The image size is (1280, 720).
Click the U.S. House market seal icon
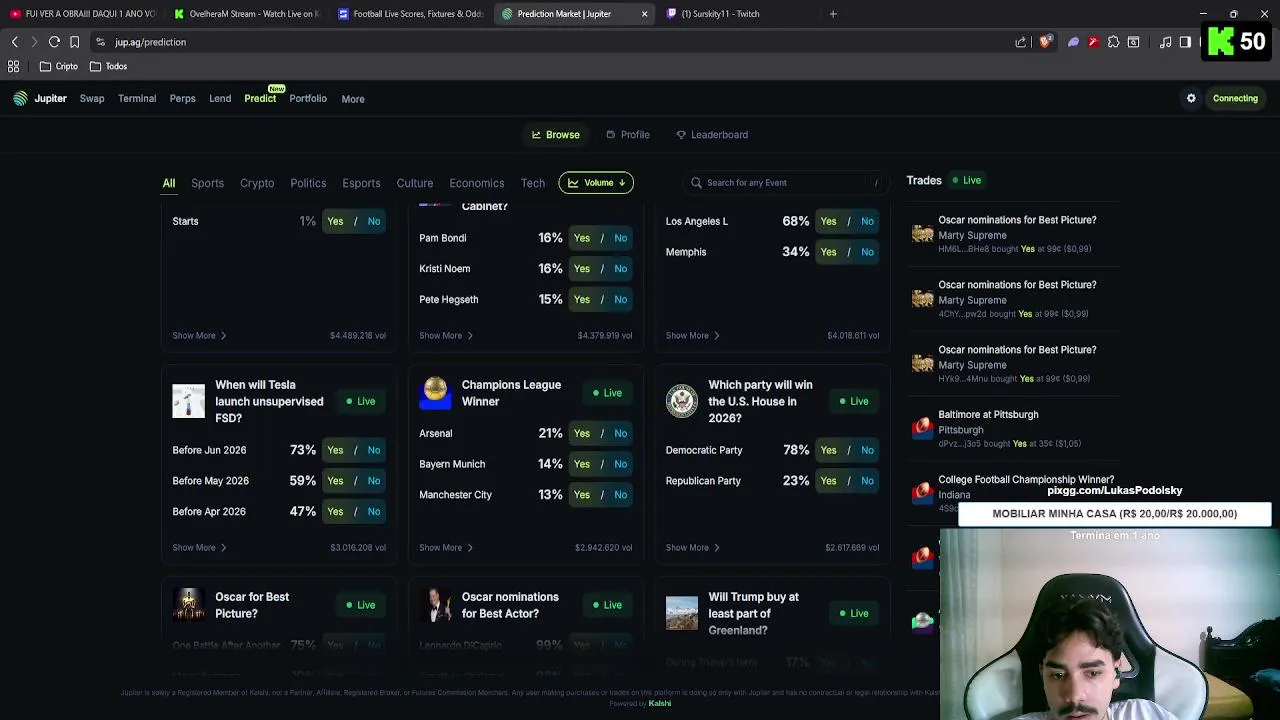[682, 401]
